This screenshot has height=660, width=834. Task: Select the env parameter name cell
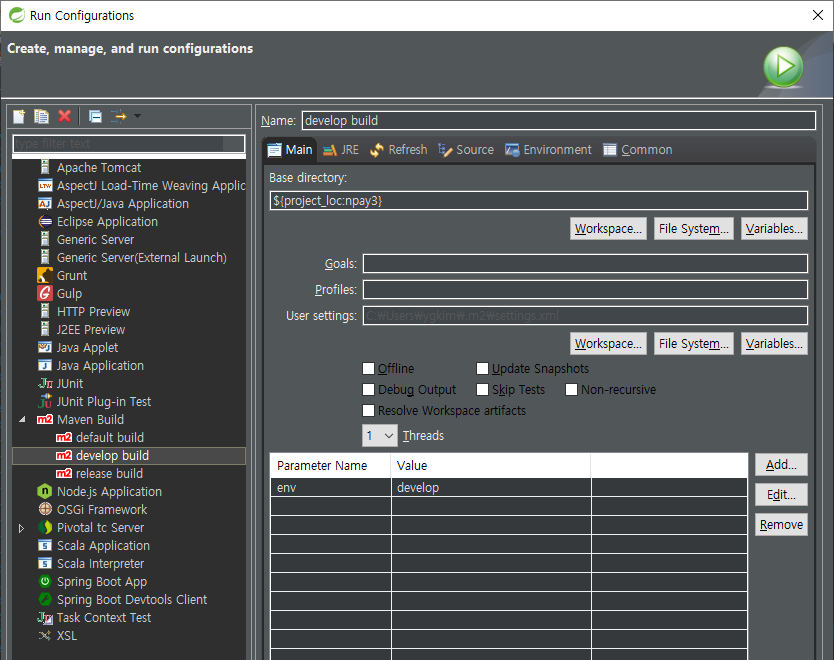click(x=331, y=488)
